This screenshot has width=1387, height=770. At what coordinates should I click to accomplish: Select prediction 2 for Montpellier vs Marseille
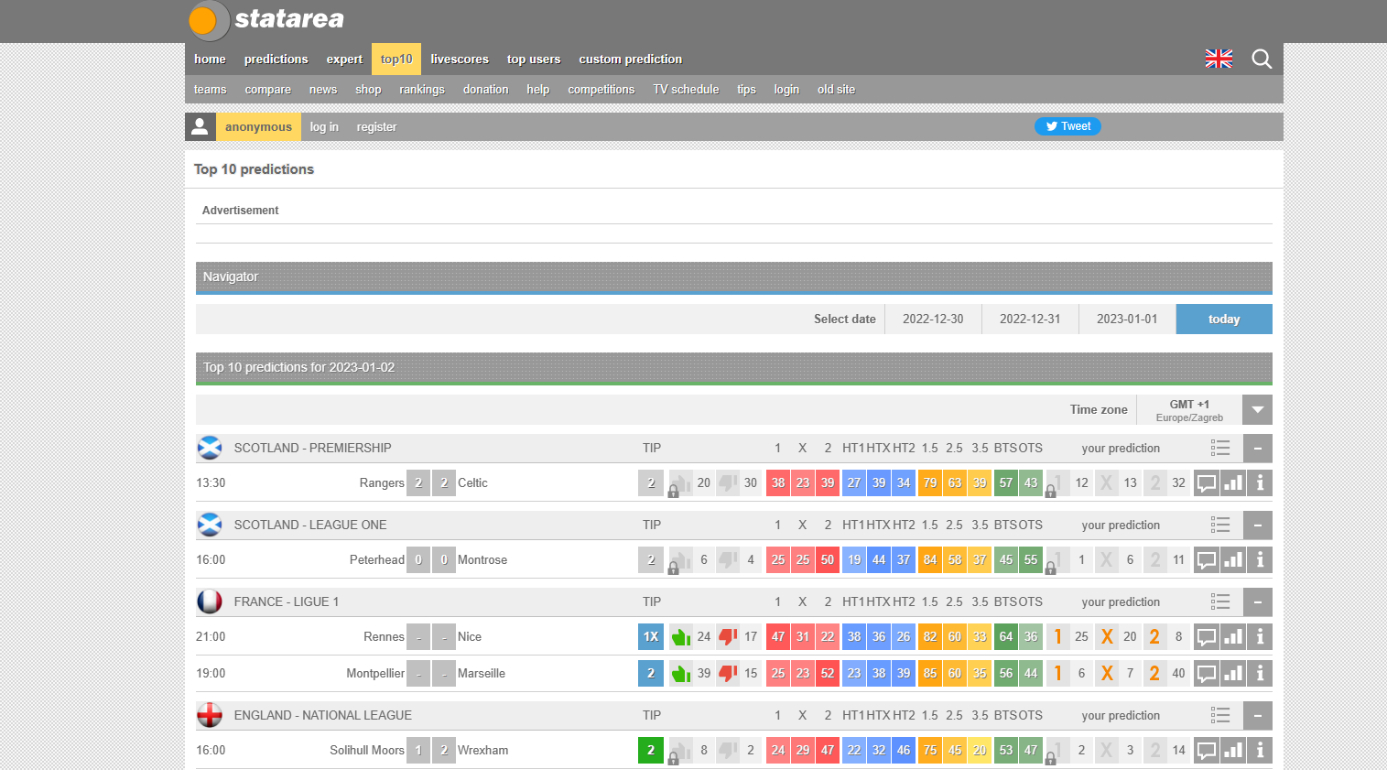1155,673
